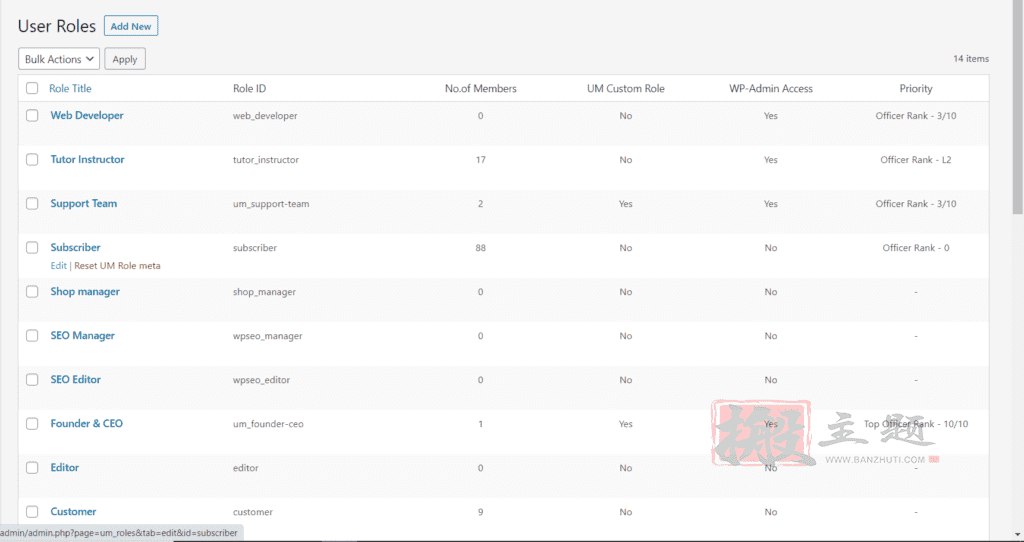Sort by Role Title column header

click(x=70, y=88)
